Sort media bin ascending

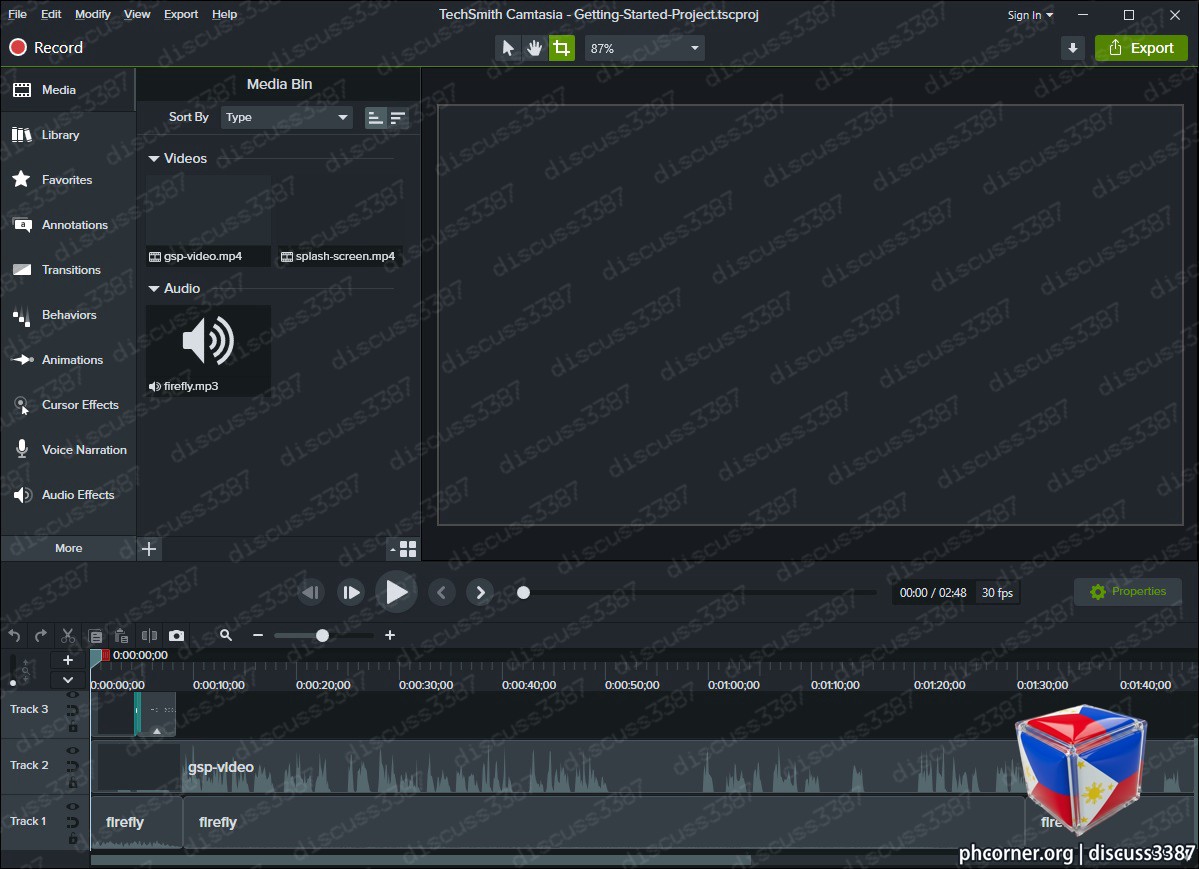tap(375, 118)
